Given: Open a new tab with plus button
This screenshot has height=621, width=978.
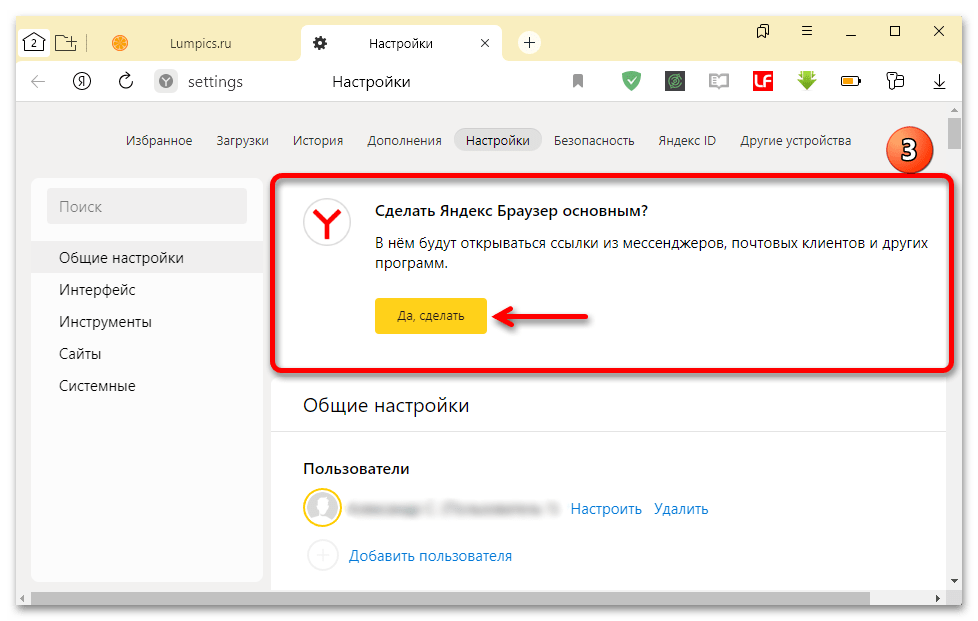Looking at the screenshot, I should click(529, 42).
